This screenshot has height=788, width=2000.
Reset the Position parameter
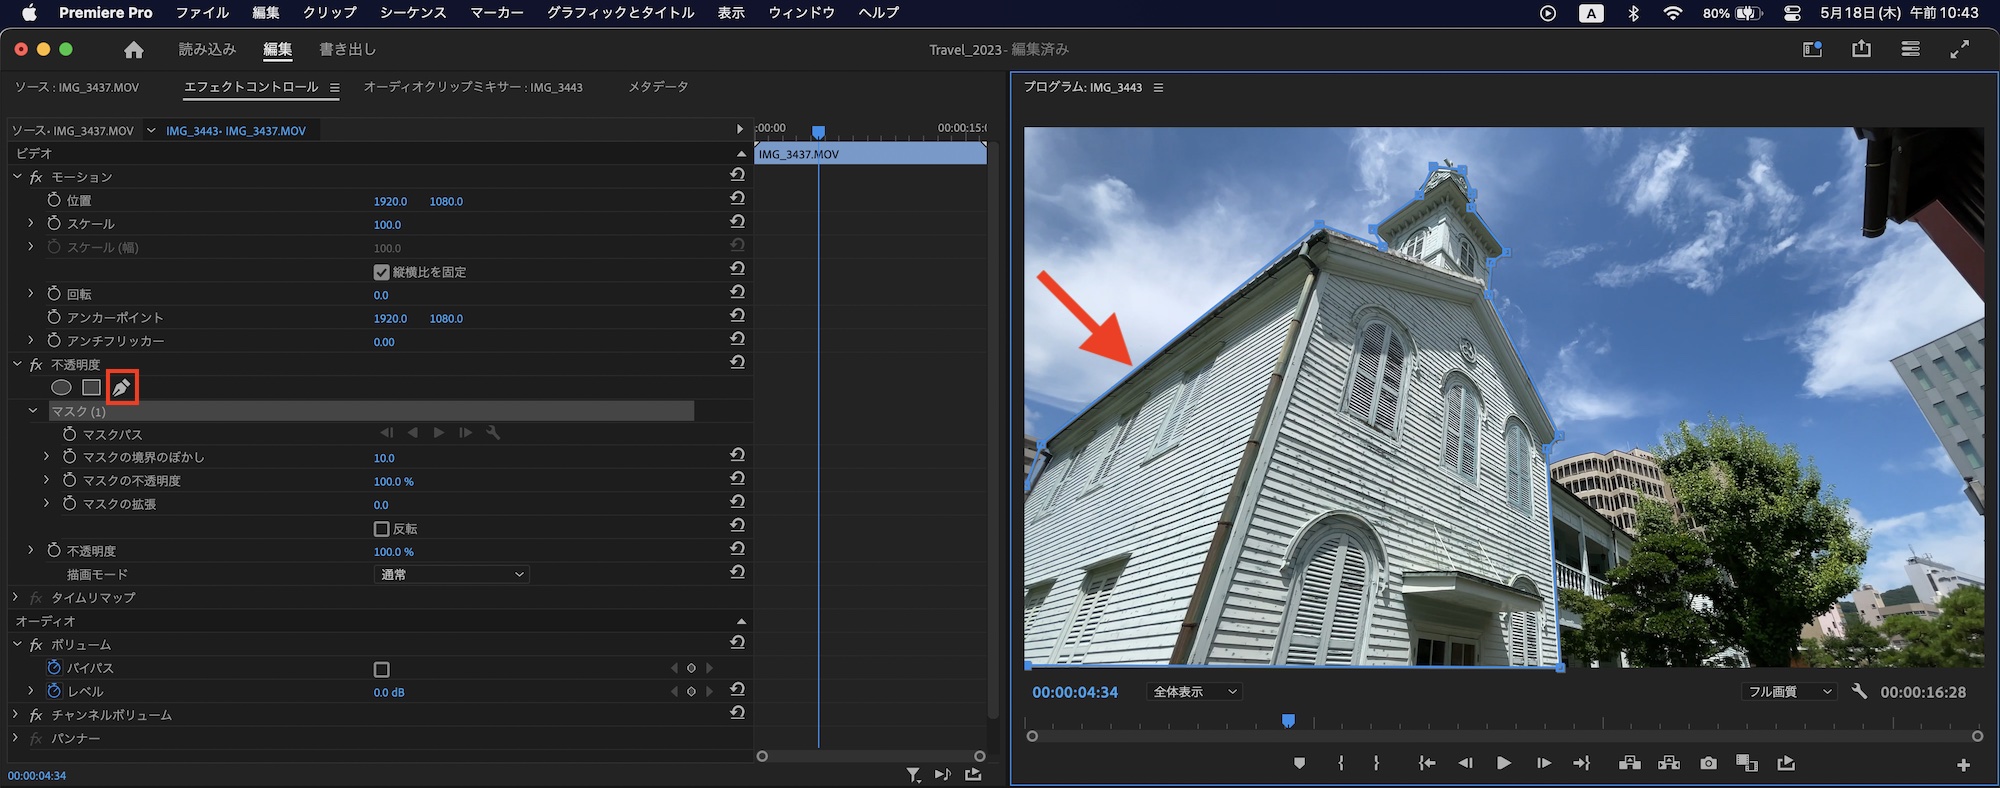(x=737, y=199)
